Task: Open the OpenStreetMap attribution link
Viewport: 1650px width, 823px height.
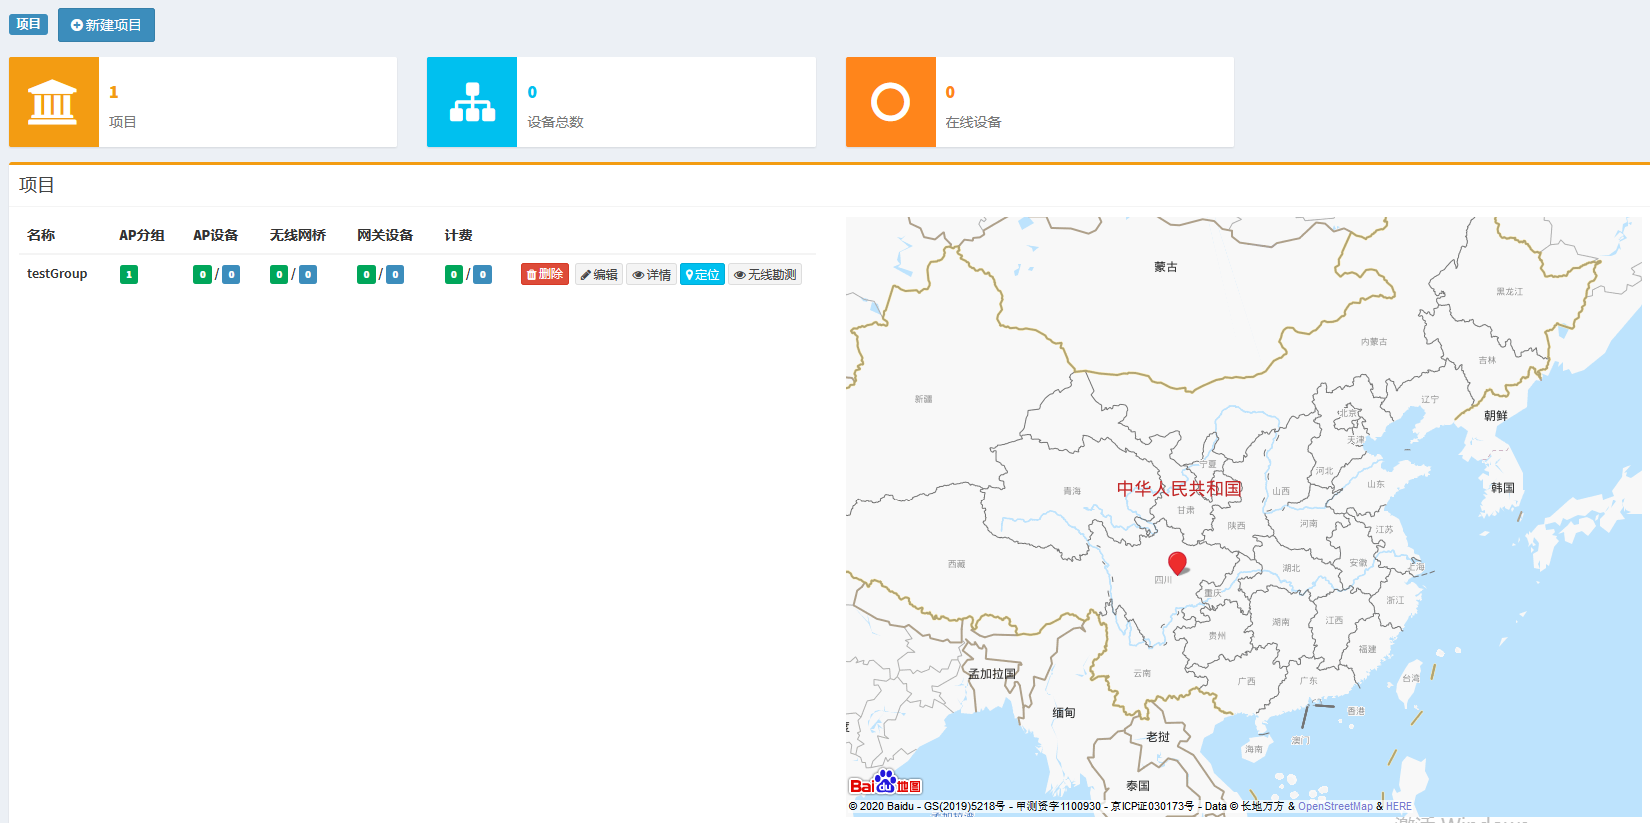Action: [x=1335, y=806]
